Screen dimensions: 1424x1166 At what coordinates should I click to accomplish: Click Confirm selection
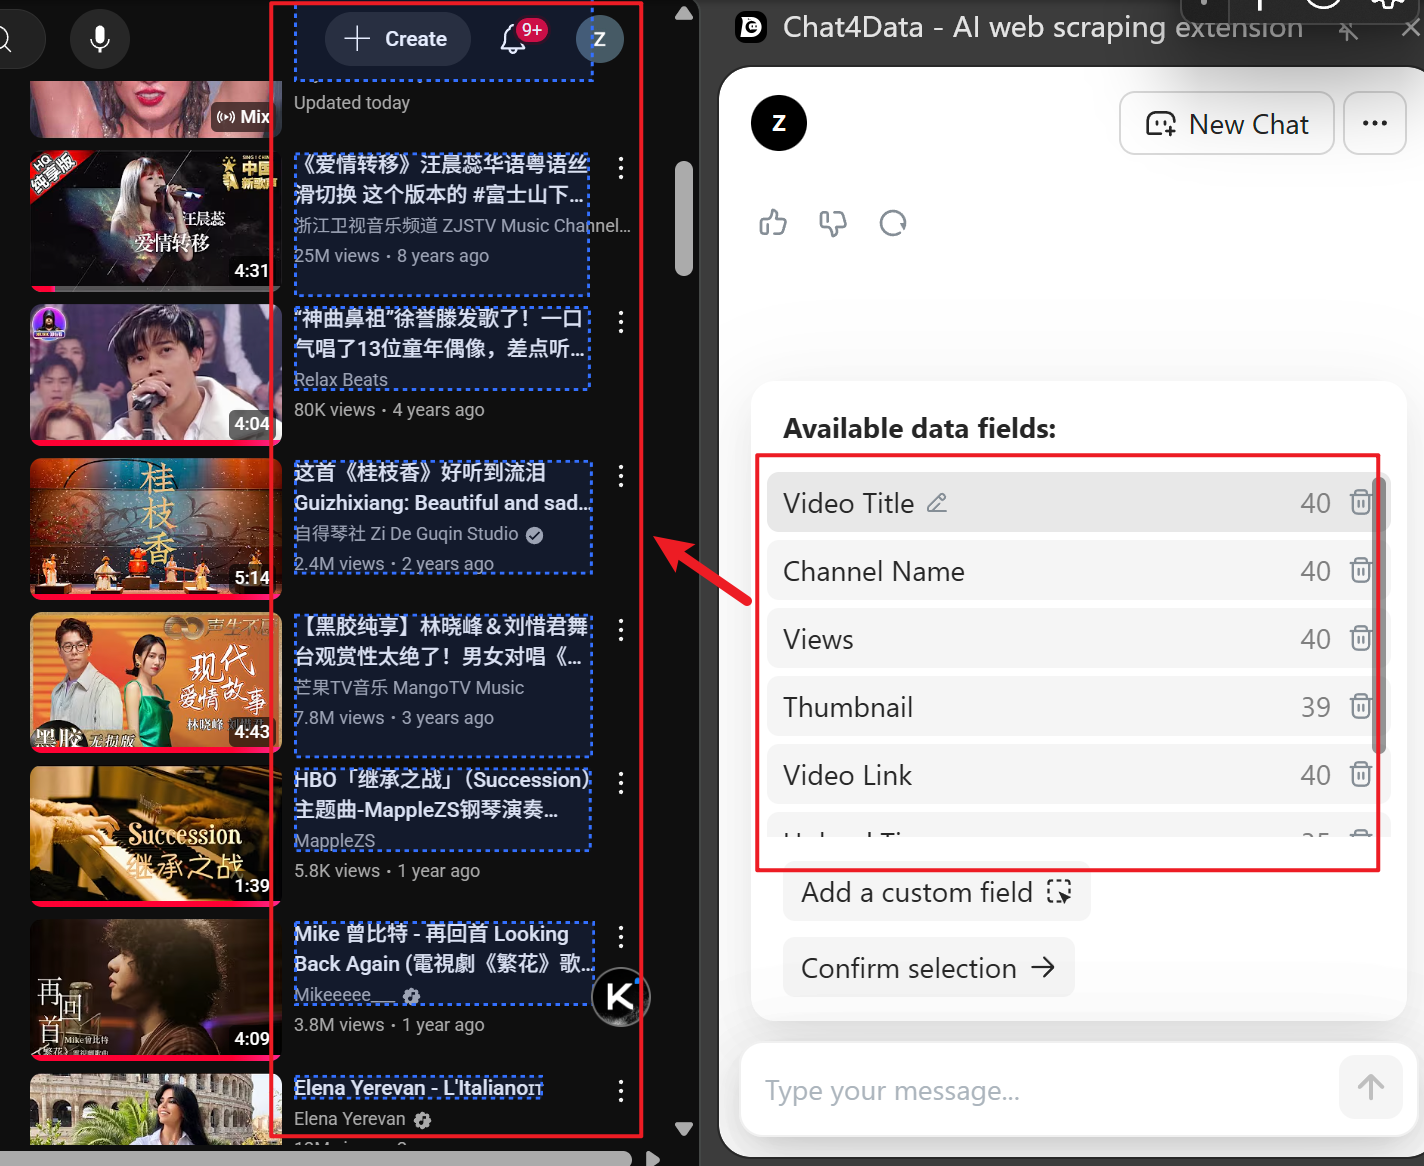(928, 967)
